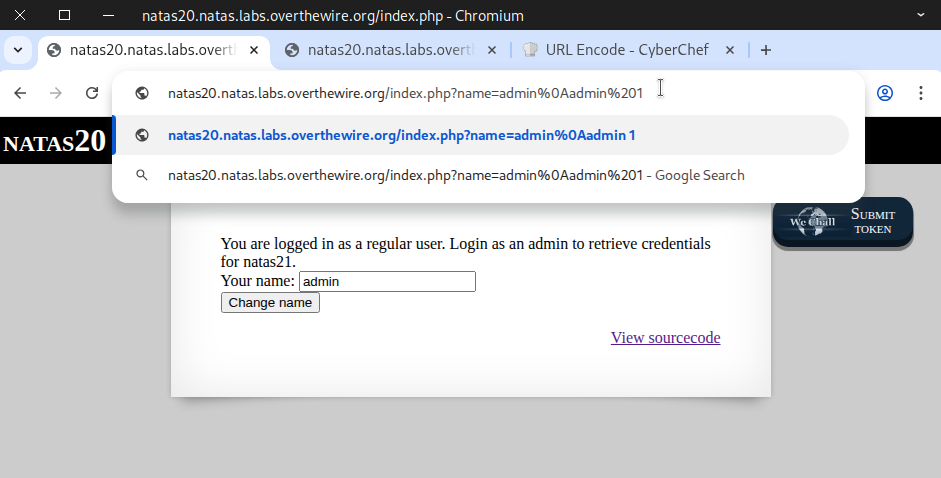The width and height of the screenshot is (941, 478).
Task: Click the browser Back arrow
Action: point(20,93)
